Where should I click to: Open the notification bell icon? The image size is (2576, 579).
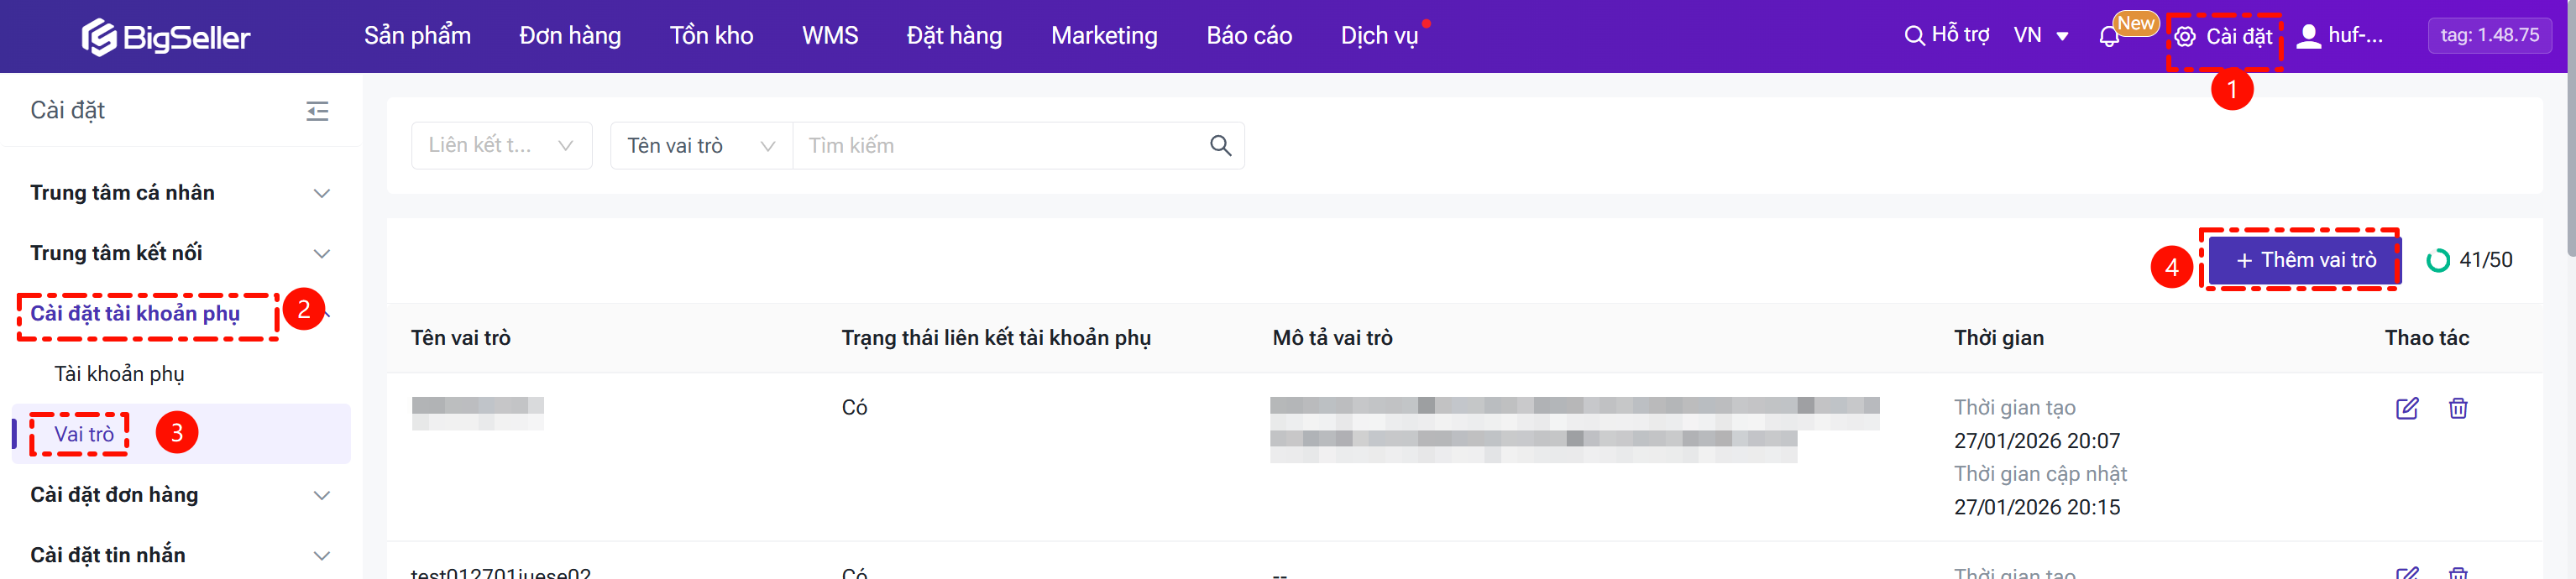pyautogui.click(x=2108, y=37)
